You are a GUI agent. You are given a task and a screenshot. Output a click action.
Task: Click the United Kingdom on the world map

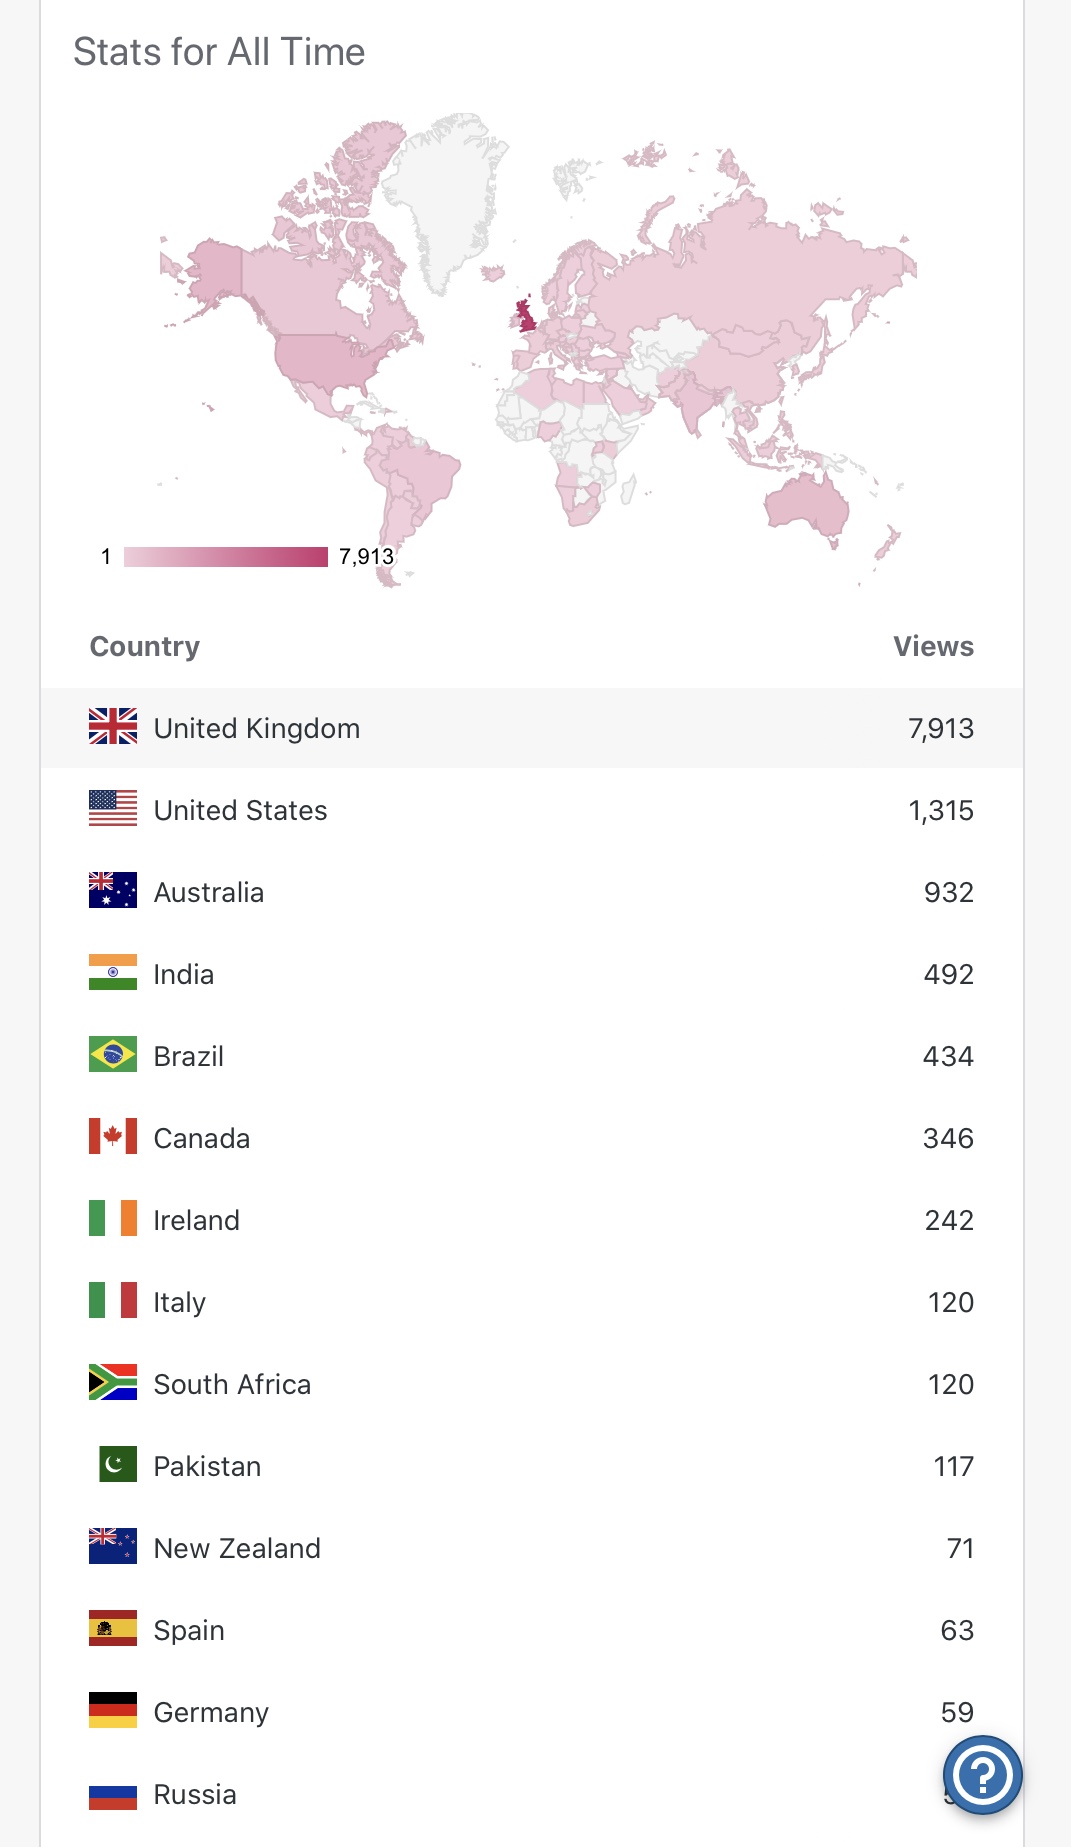[526, 315]
